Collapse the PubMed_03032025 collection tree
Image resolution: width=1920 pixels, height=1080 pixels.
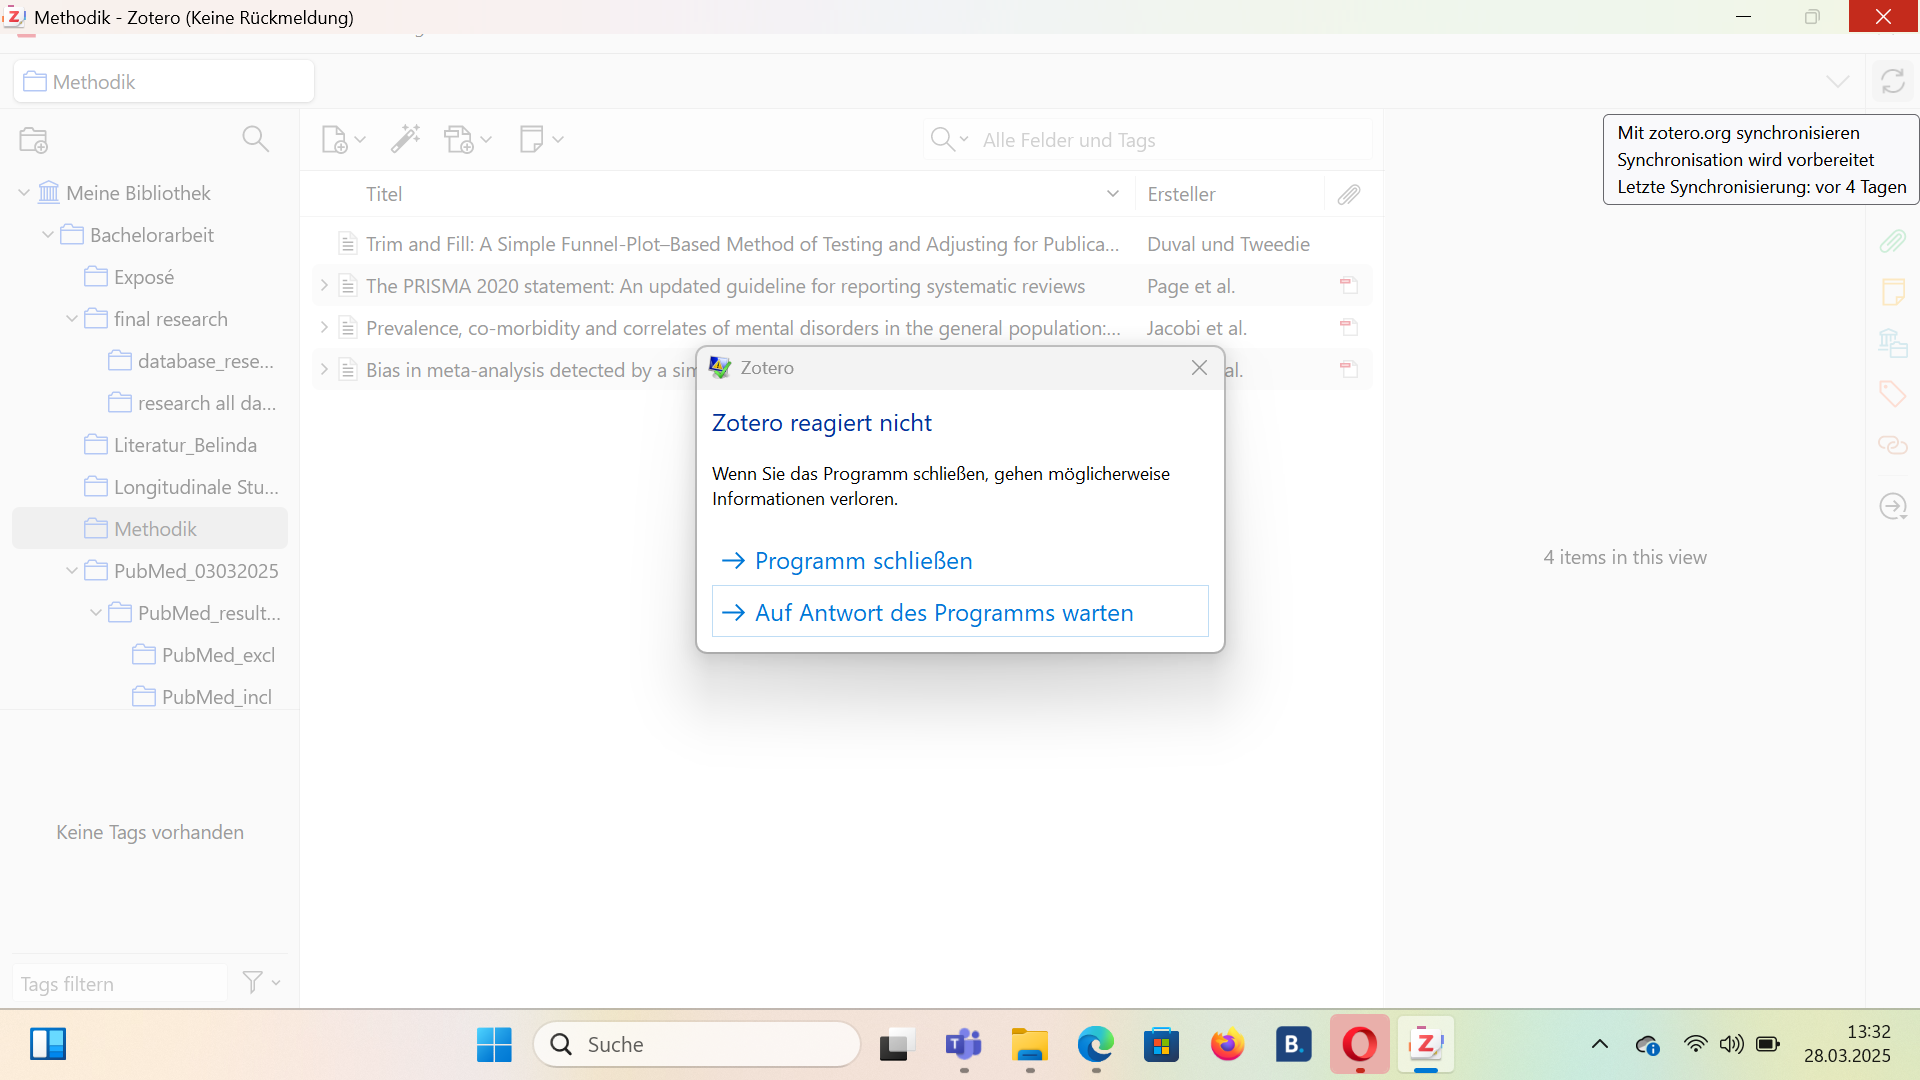pyautogui.click(x=72, y=571)
